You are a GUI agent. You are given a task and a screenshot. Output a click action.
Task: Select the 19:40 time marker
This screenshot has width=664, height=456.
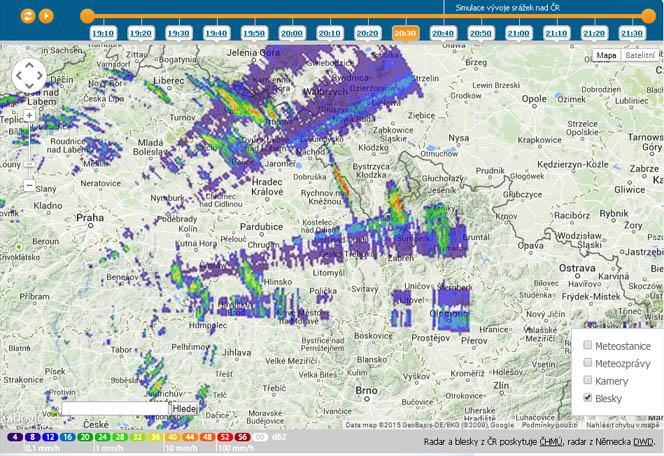coord(216,33)
